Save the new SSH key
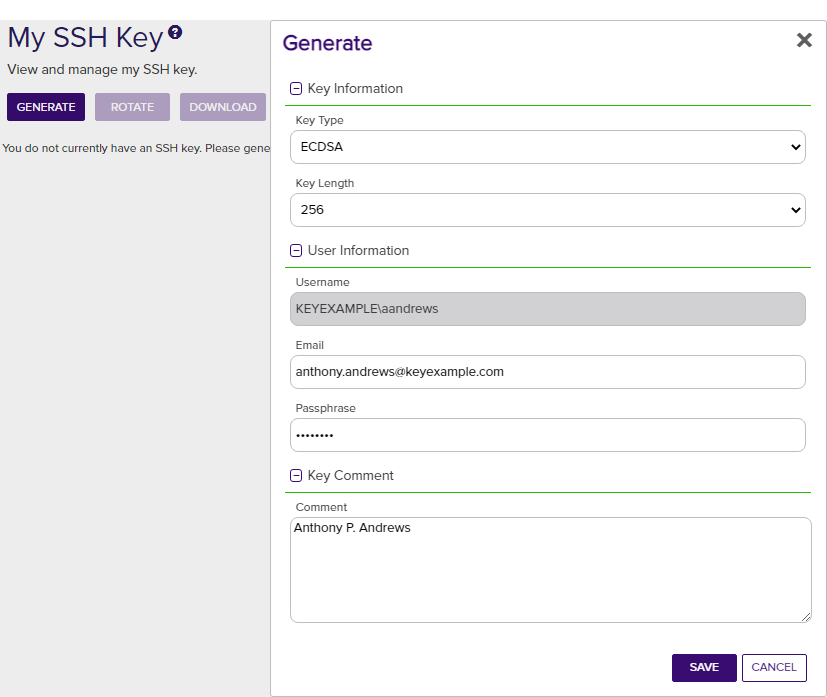Image resolution: width=827 pixels, height=697 pixels. pyautogui.click(x=704, y=667)
